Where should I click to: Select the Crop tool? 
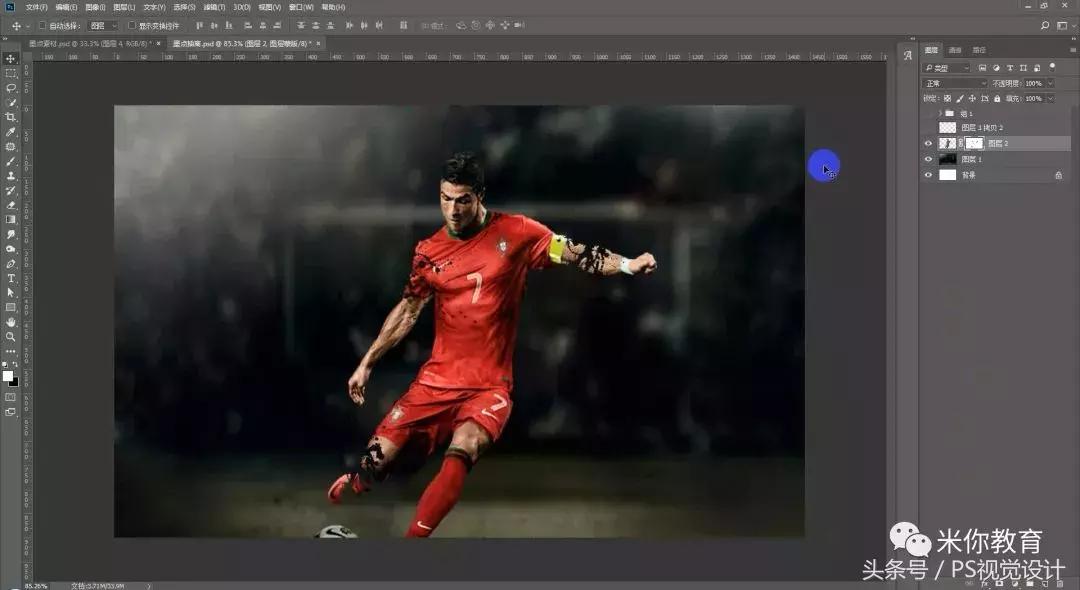pos(11,117)
